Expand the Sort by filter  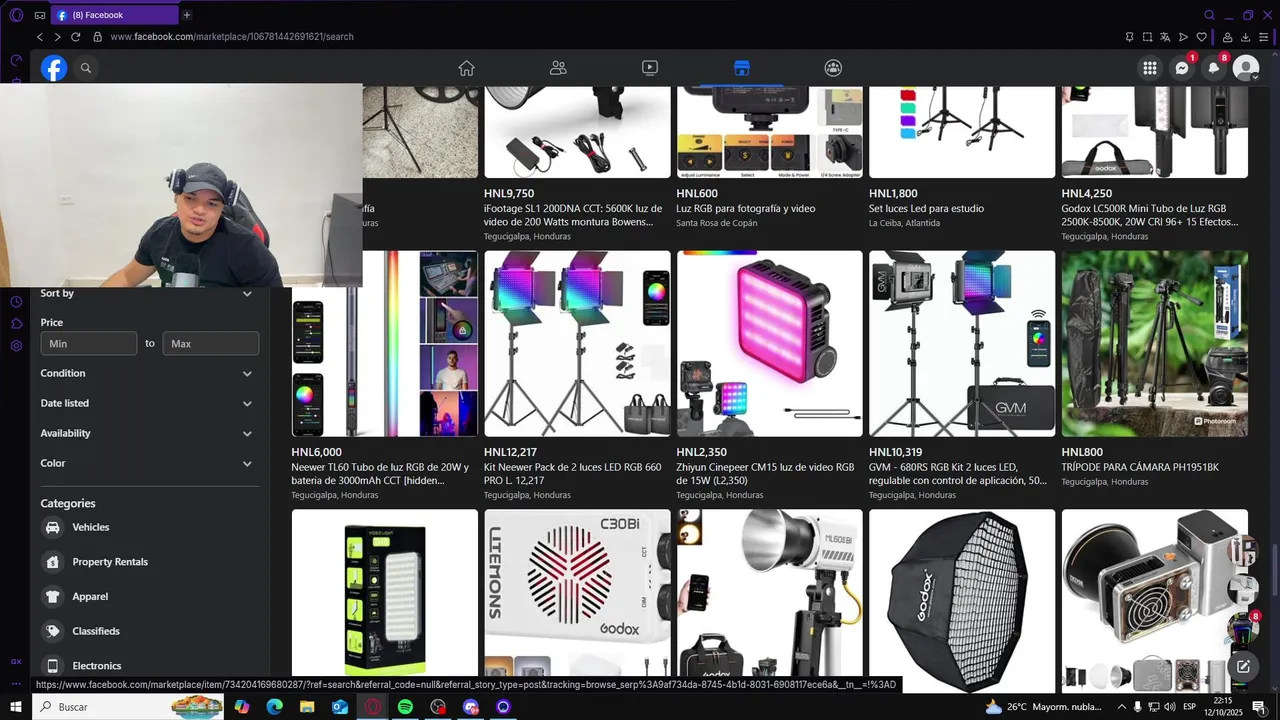[147, 293]
